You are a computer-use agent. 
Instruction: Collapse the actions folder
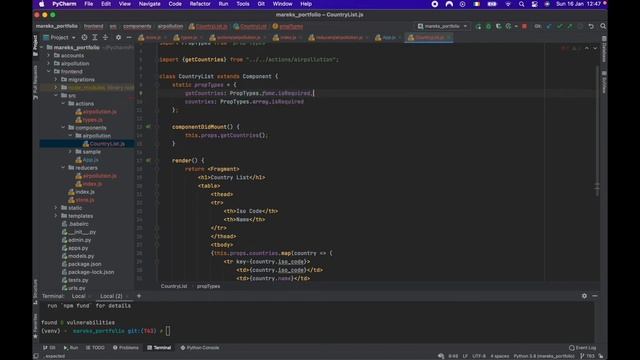tap(63, 104)
